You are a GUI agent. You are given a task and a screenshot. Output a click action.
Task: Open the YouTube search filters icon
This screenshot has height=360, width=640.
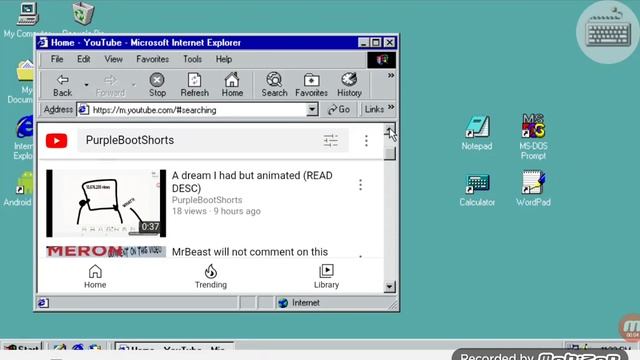[331, 141]
